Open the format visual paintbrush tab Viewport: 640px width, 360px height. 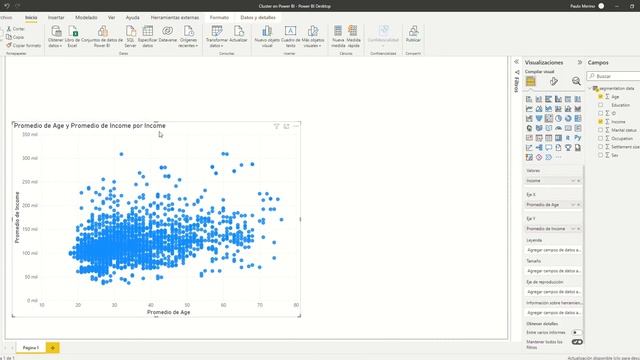(x=553, y=81)
